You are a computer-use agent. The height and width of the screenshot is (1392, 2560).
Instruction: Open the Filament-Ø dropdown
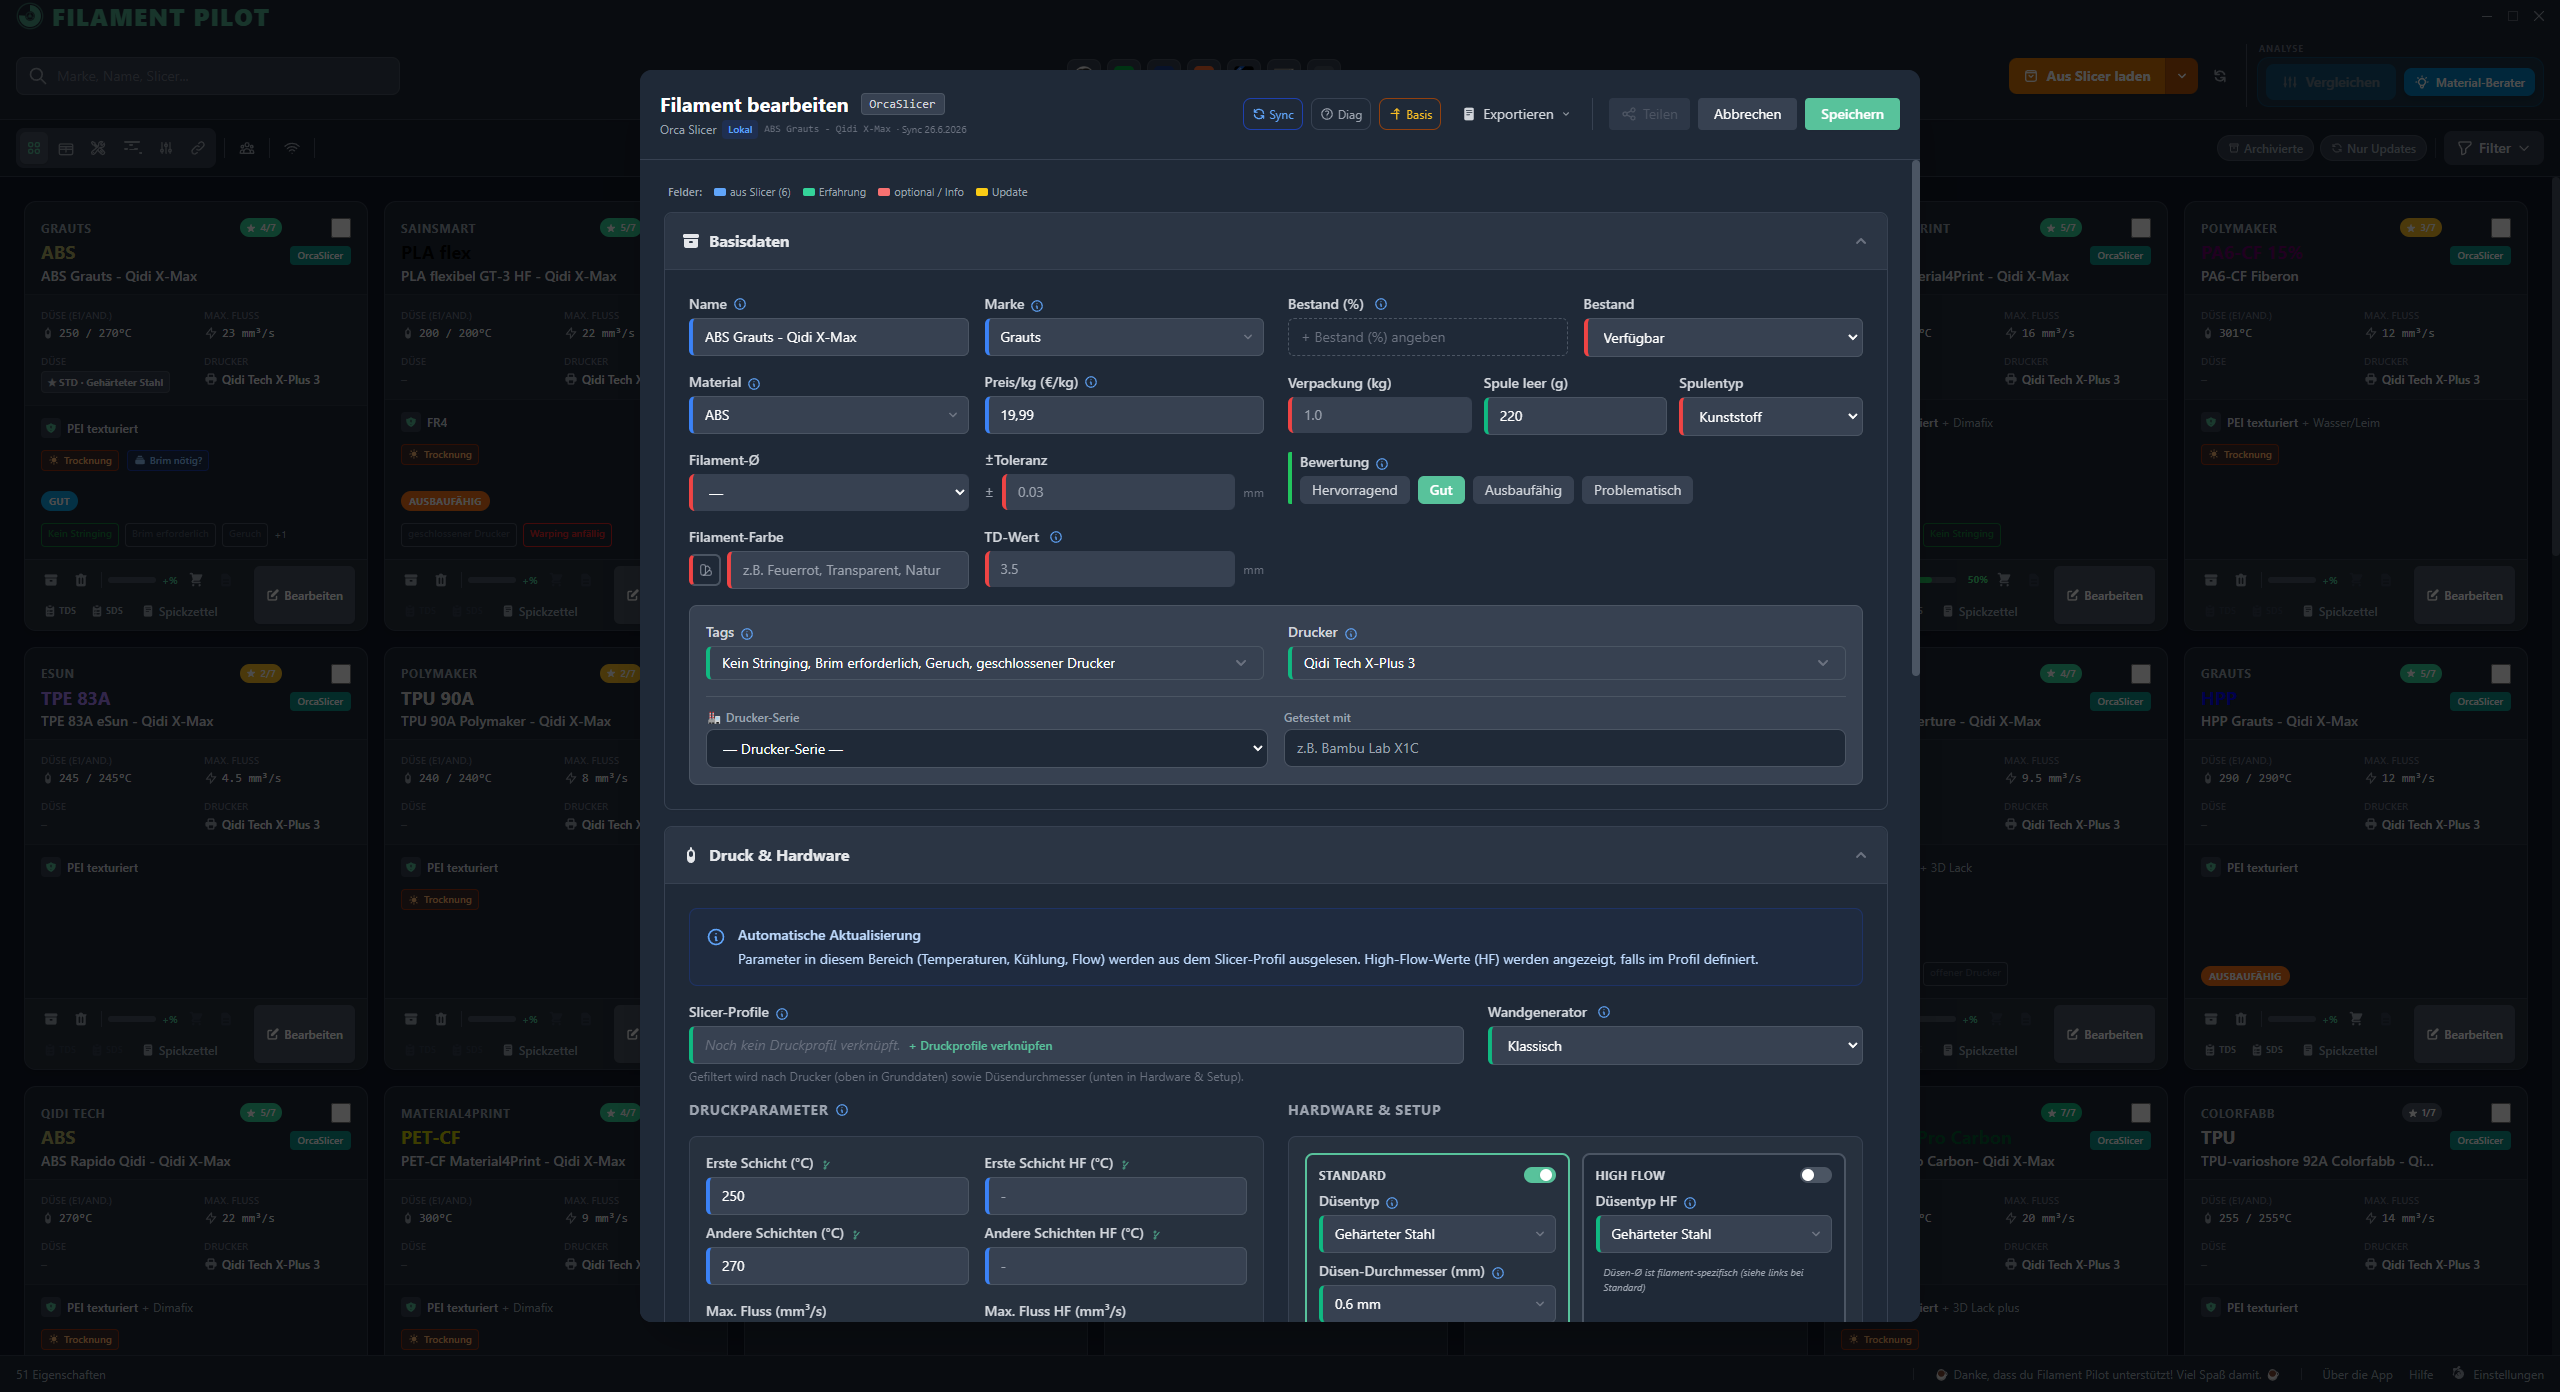coord(829,493)
